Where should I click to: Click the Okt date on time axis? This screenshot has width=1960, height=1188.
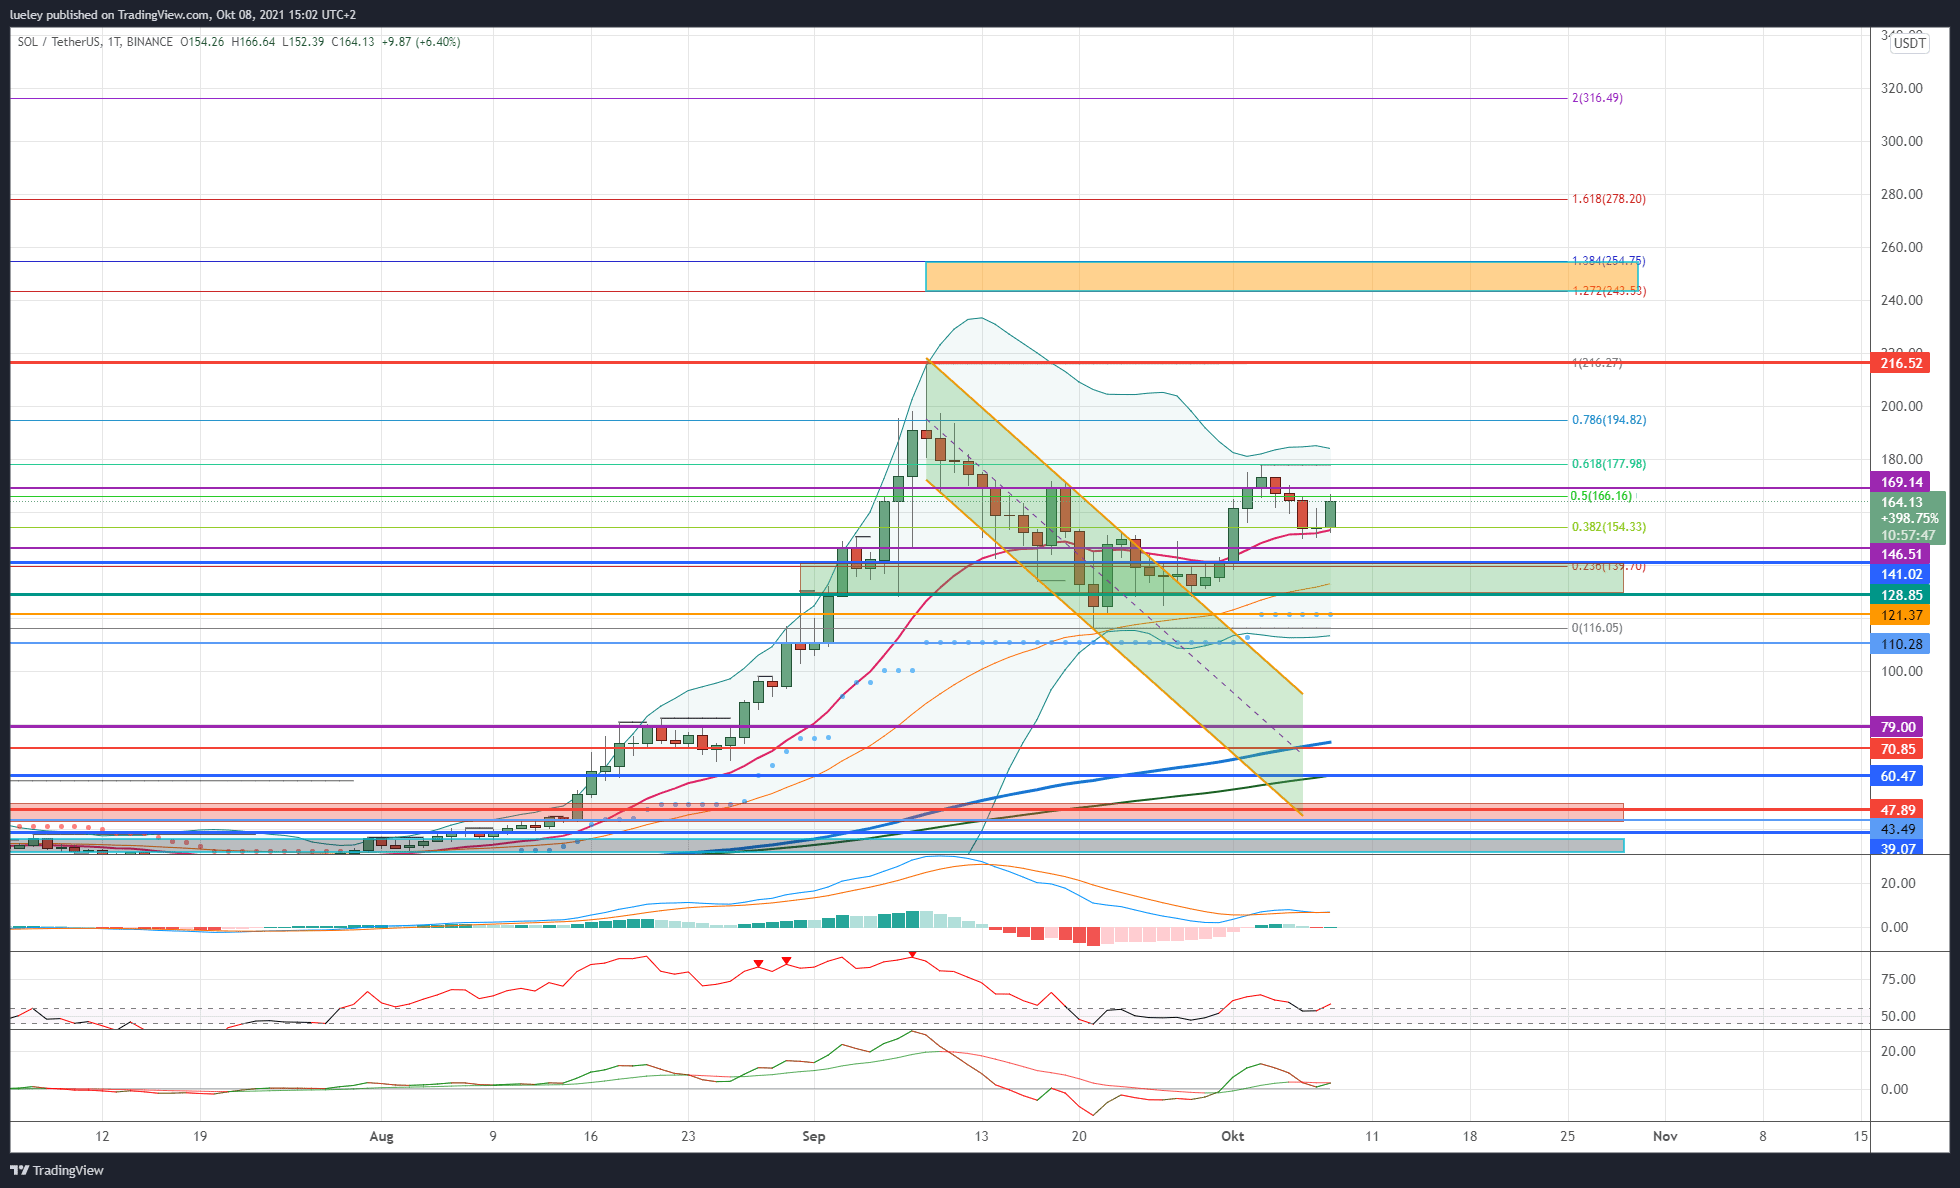[x=1233, y=1136]
